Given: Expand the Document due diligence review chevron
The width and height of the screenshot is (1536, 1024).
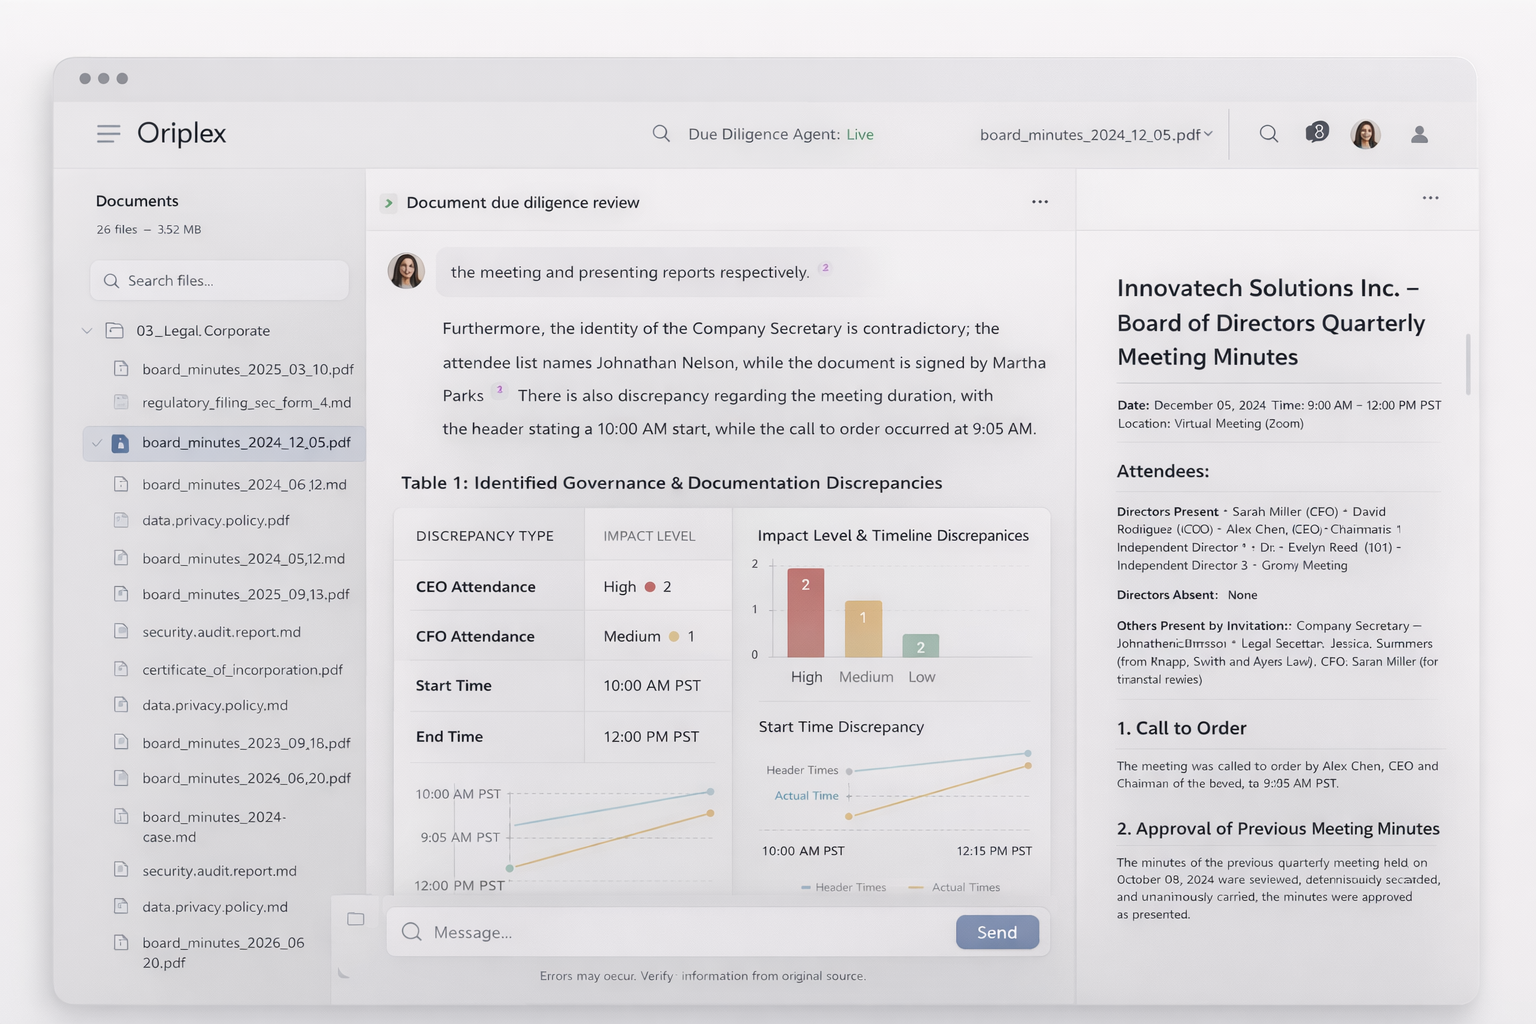Looking at the screenshot, I should [388, 203].
